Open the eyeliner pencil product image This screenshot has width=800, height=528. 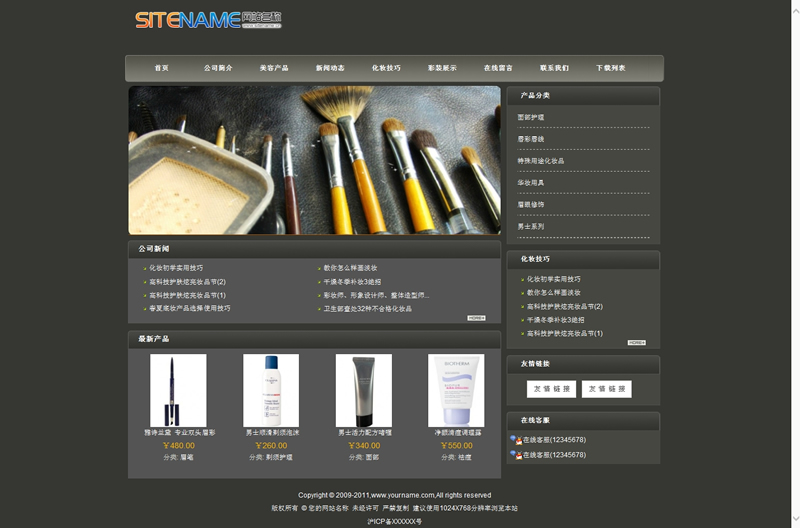coord(178,390)
